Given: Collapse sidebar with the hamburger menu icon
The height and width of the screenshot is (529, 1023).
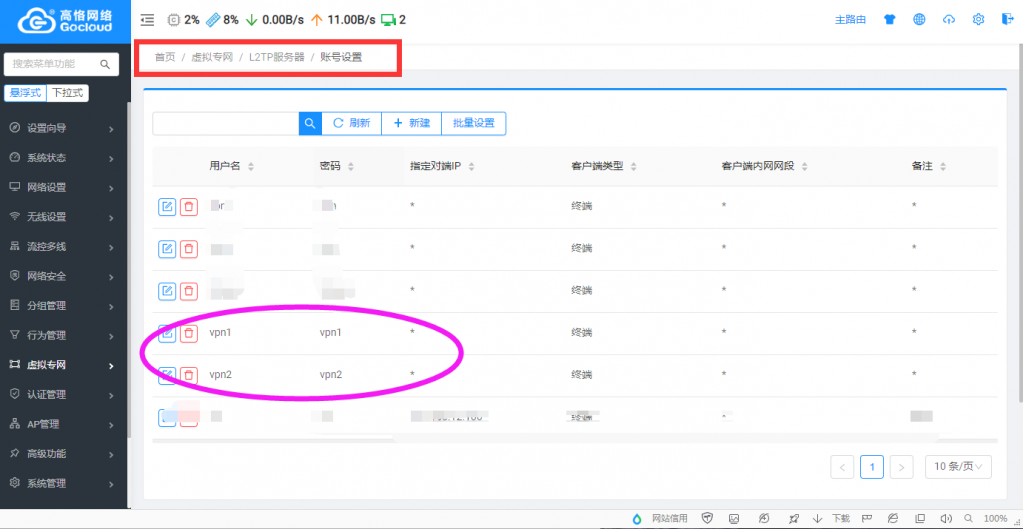Looking at the screenshot, I should (147, 20).
